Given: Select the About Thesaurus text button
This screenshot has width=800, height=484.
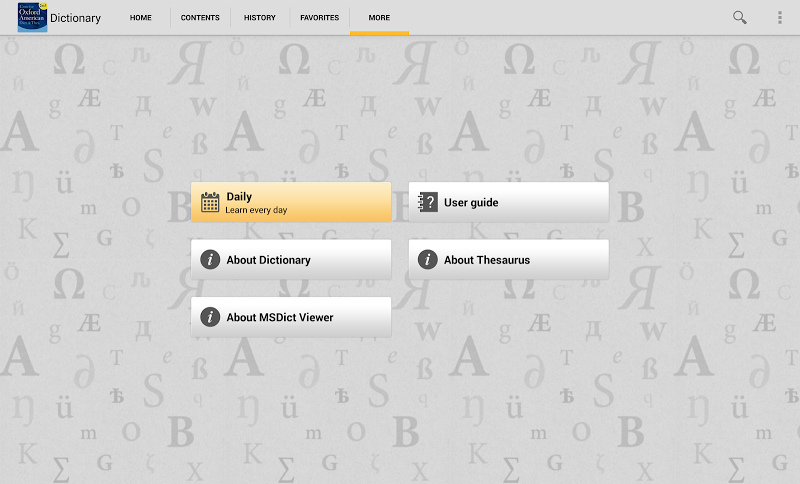Looking at the screenshot, I should [487, 260].
